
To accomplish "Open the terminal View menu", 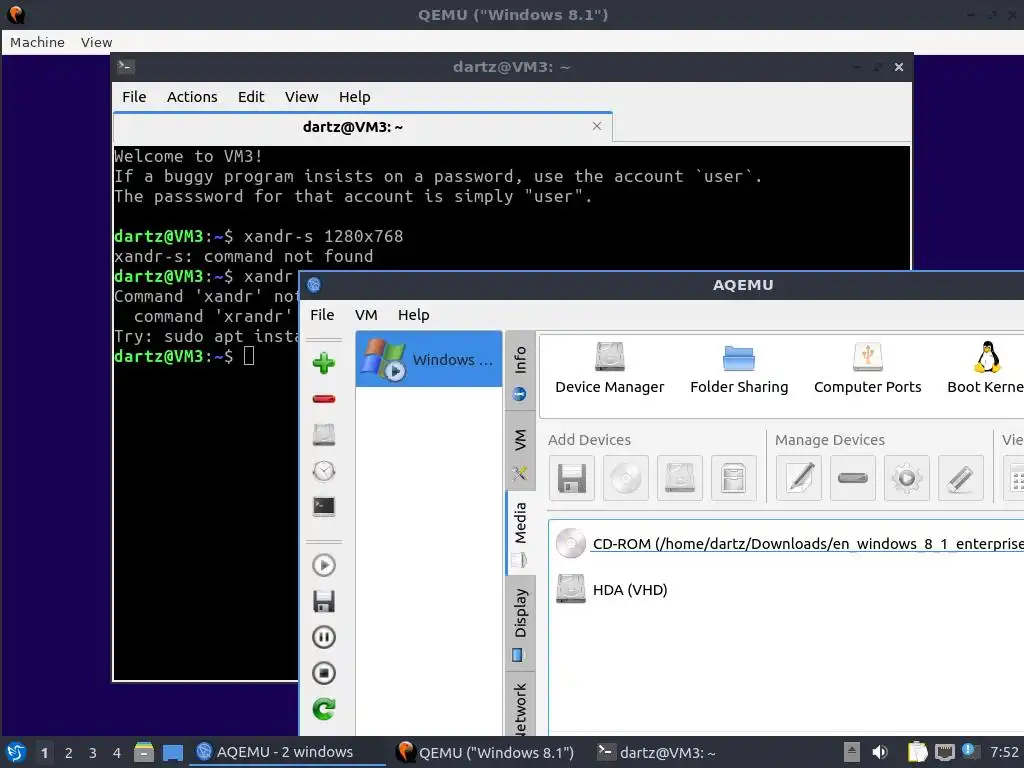I will pyautogui.click(x=301, y=97).
